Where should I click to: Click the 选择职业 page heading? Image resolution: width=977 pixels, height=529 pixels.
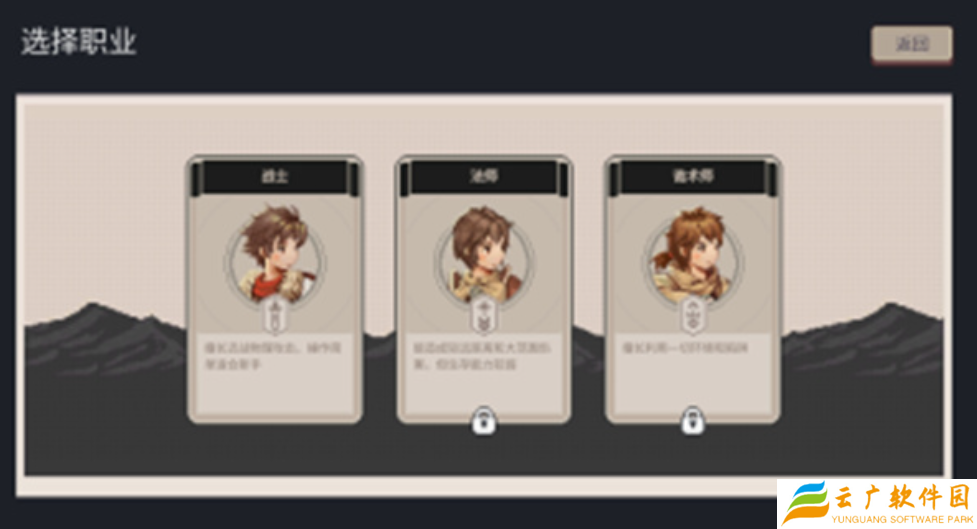pos(79,42)
